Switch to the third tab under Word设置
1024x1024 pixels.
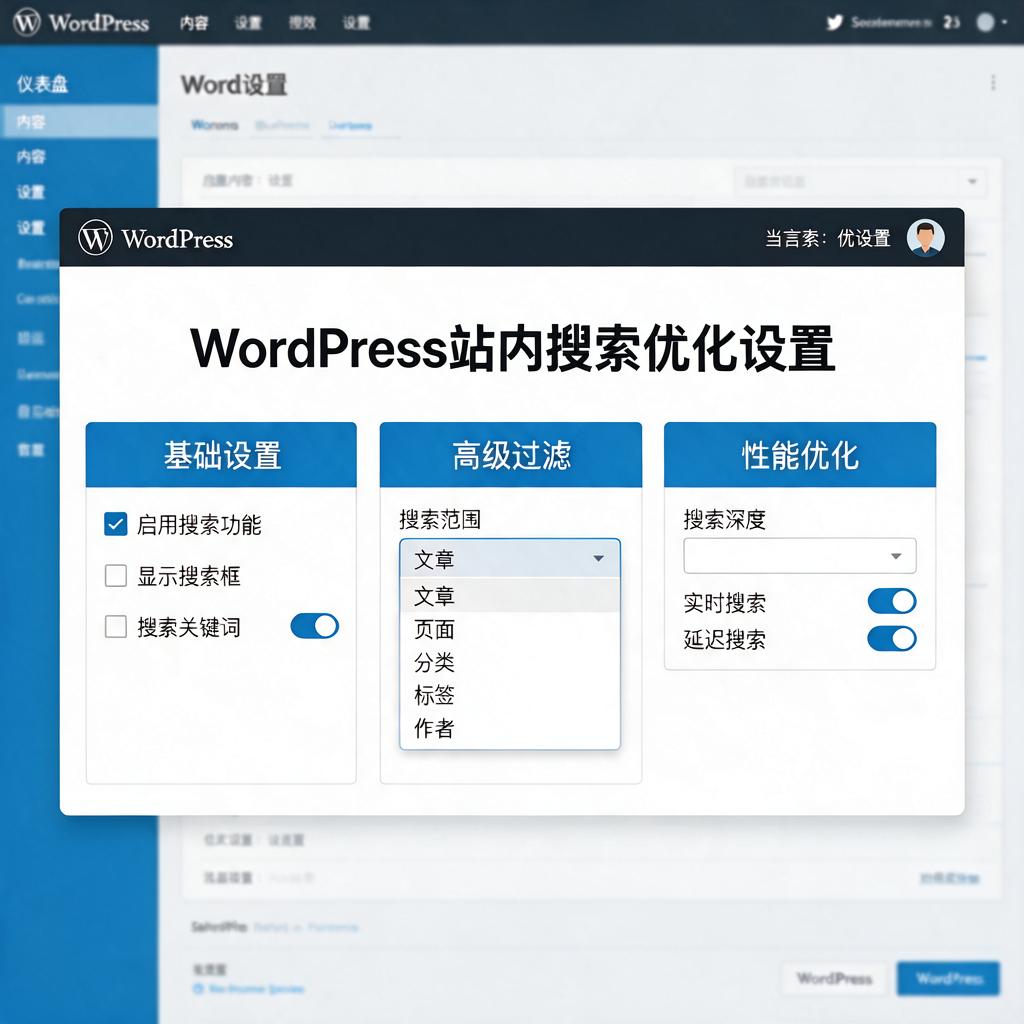[350, 125]
